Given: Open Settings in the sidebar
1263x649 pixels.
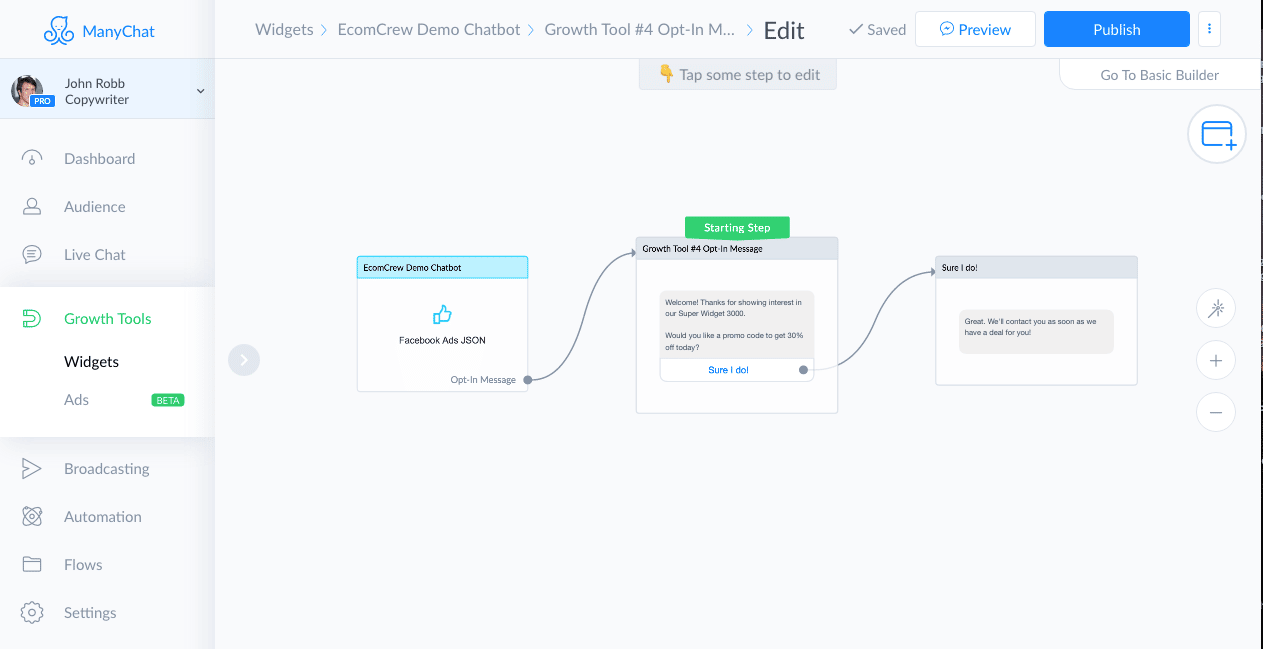Looking at the screenshot, I should (x=90, y=613).
